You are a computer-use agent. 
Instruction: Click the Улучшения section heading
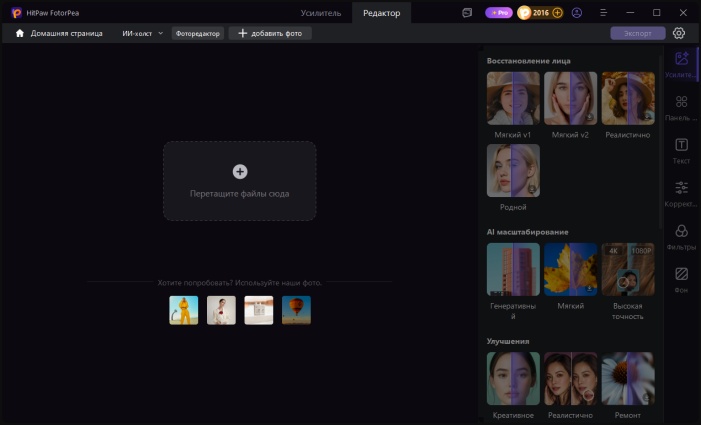tap(508, 341)
